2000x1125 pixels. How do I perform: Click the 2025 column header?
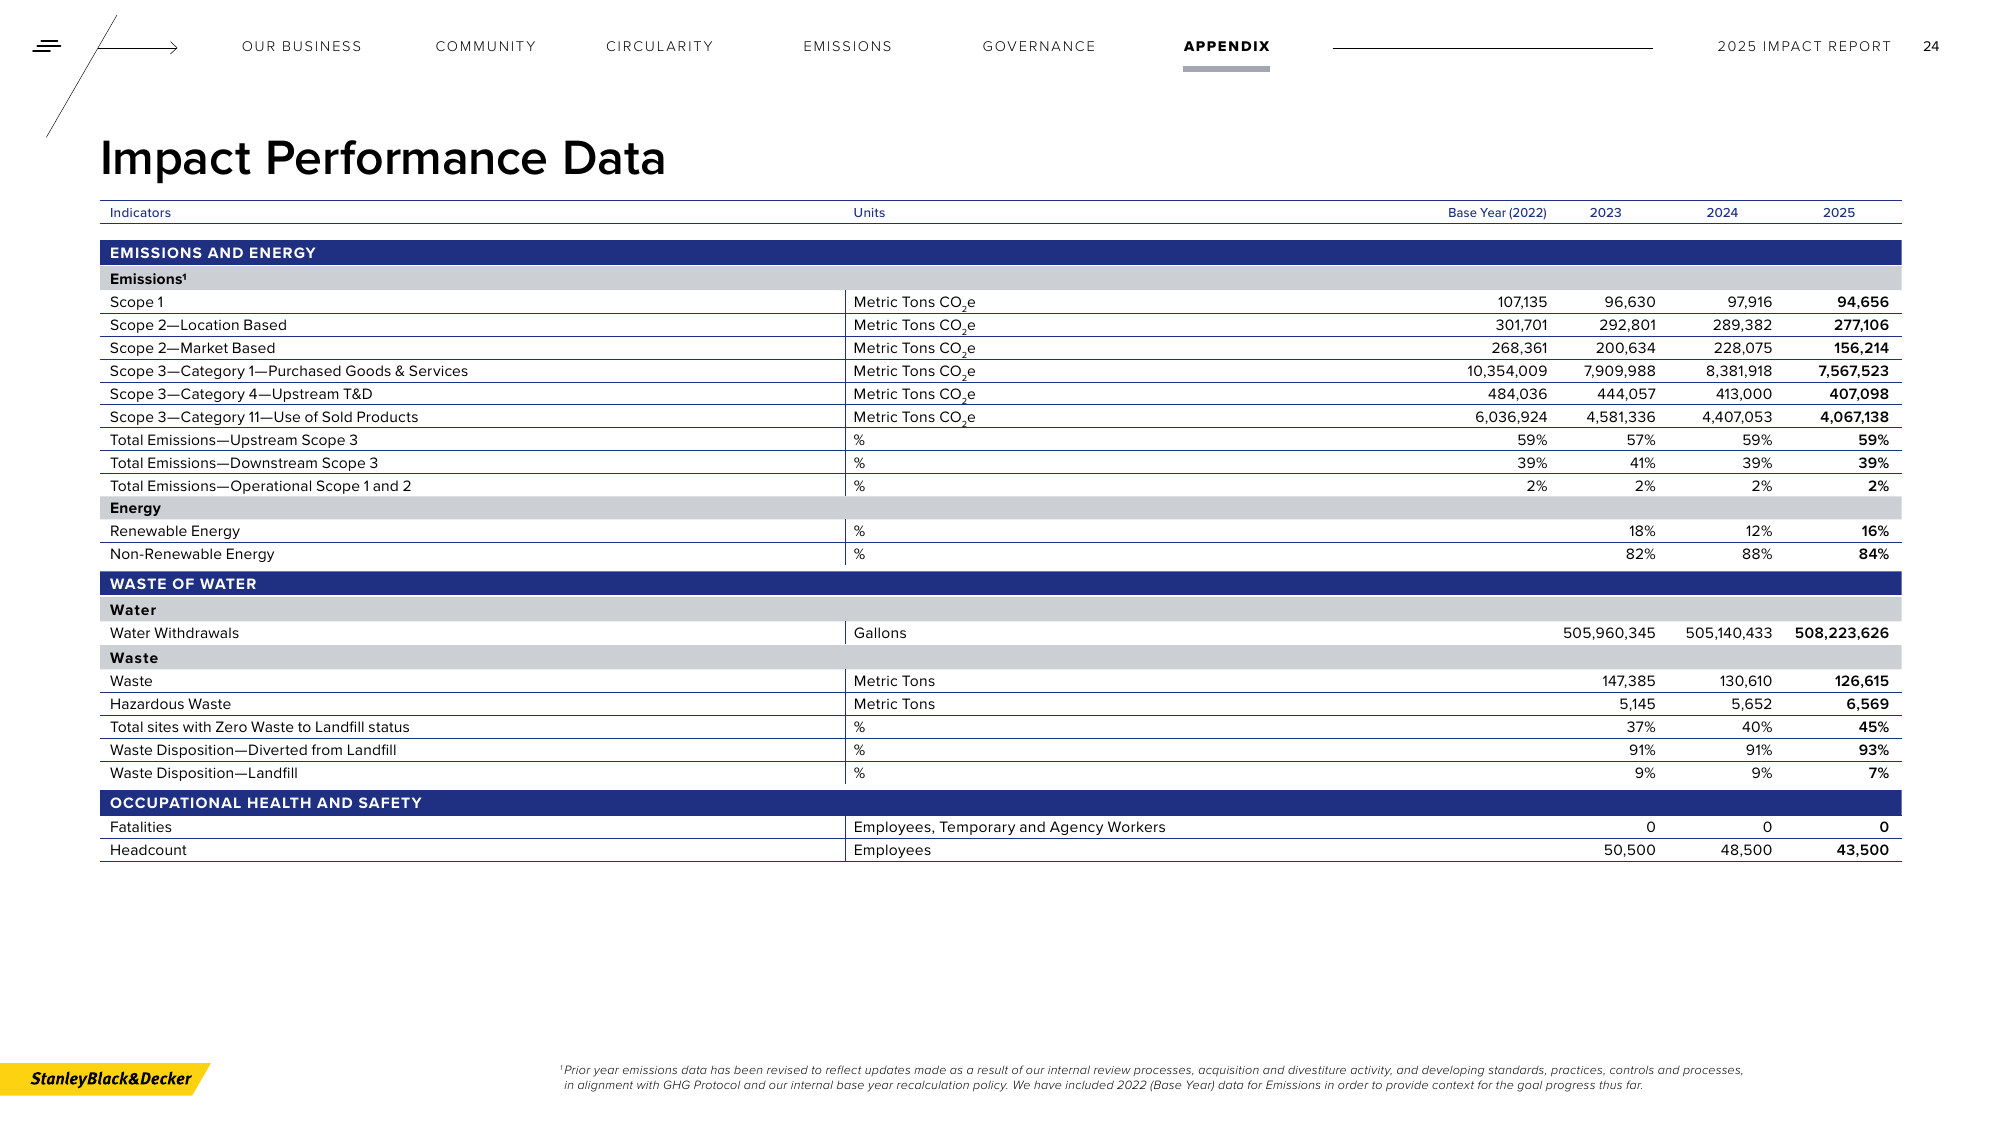coord(1839,213)
